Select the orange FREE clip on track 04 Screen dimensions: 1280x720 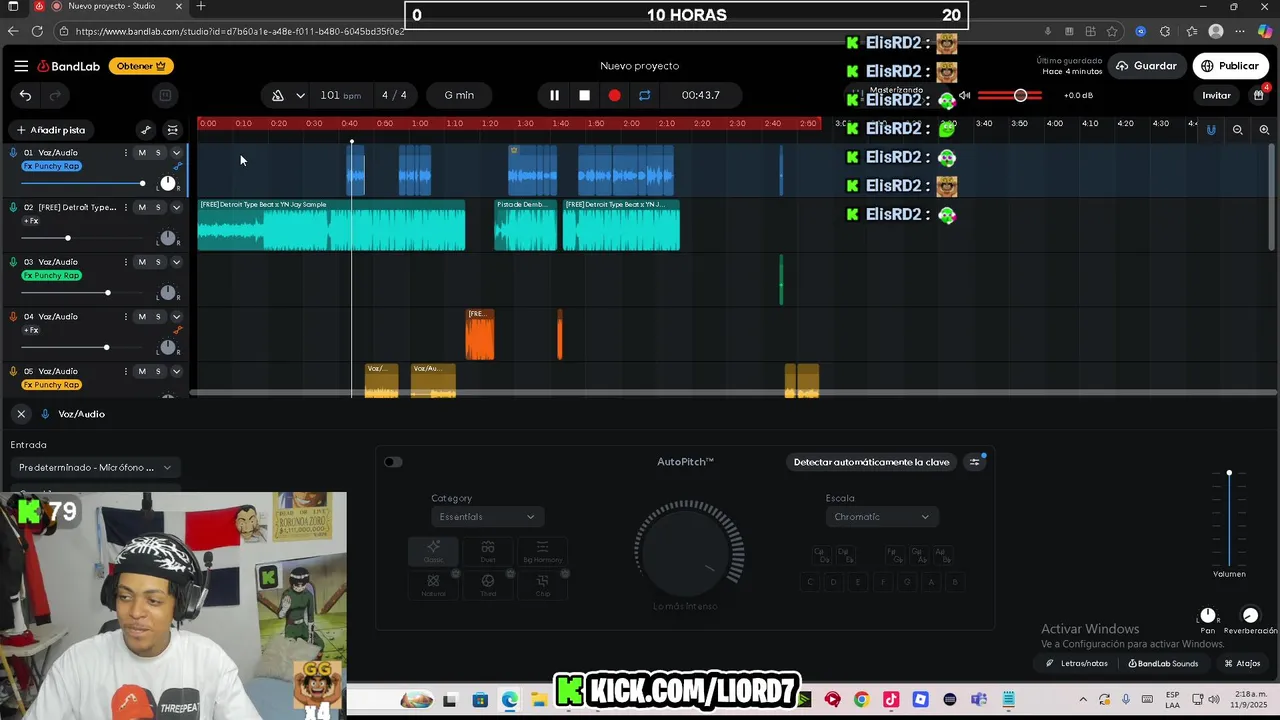480,334
